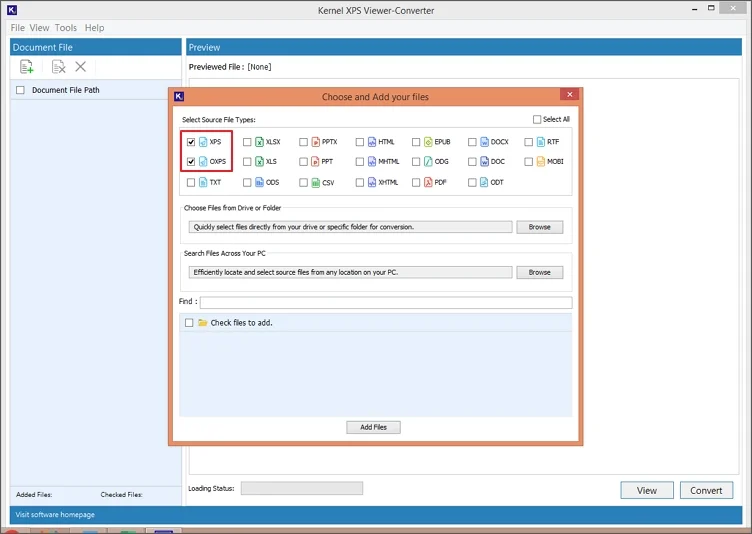The image size is (752, 534).
Task: Click the Kernel app logo in title bar
Action: [x=12, y=10]
